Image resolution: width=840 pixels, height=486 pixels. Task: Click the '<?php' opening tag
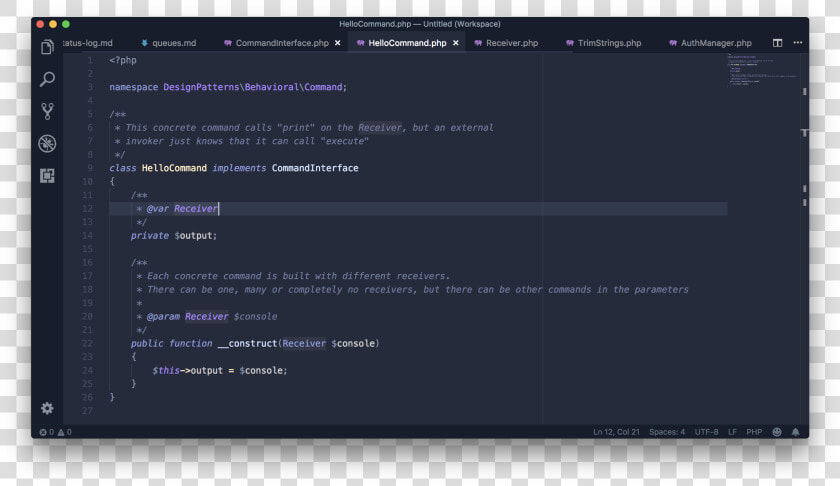123,60
